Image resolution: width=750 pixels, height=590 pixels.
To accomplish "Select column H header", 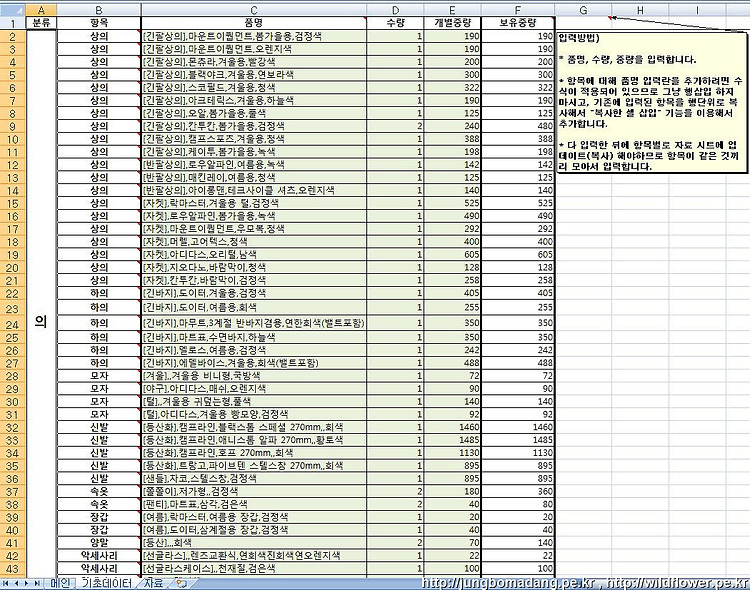I will click(640, 10).
